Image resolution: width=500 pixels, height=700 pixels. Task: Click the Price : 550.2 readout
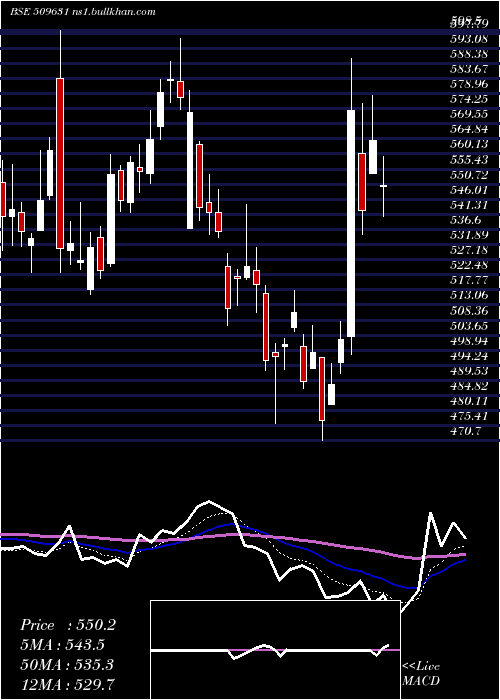pos(68,625)
